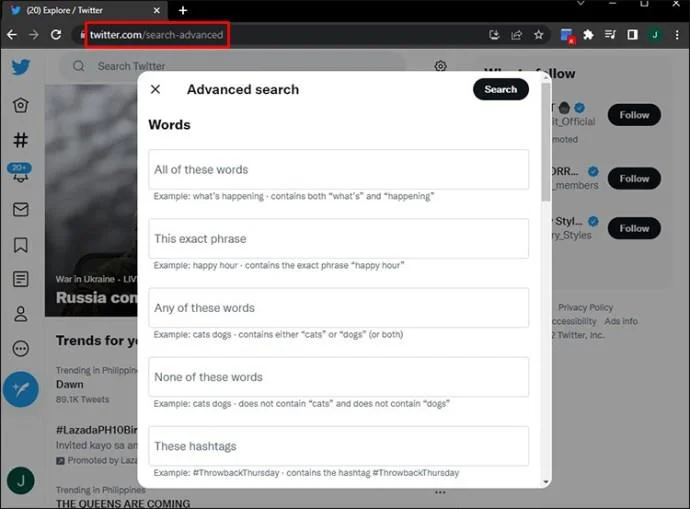The image size is (690, 509).
Task: Open Chrome three-dot menu
Action: click(677, 35)
